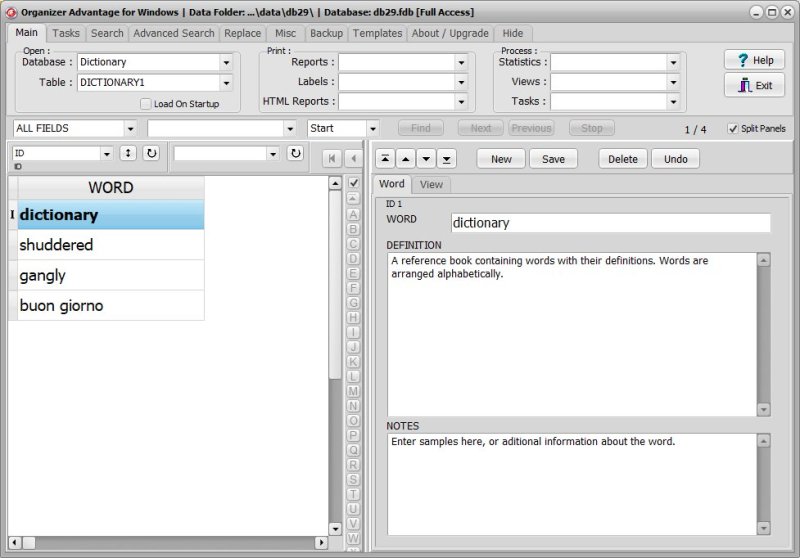This screenshot has width=800, height=558.
Task: Click the New record button
Action: pyautogui.click(x=501, y=159)
